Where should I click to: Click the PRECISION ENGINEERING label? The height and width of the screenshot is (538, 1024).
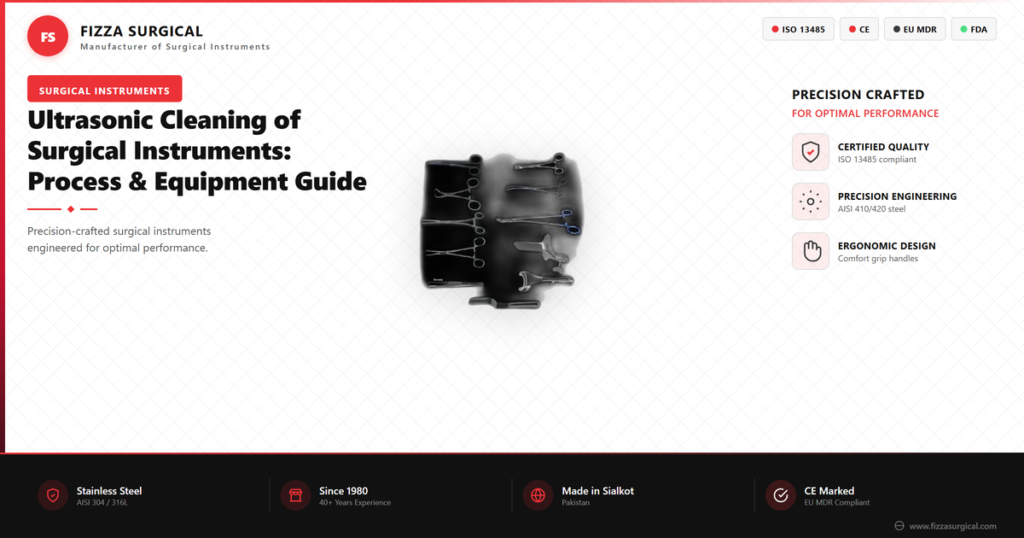coord(897,197)
